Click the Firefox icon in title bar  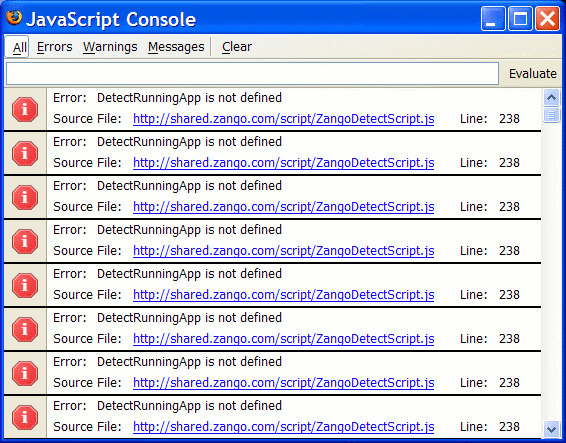14,18
